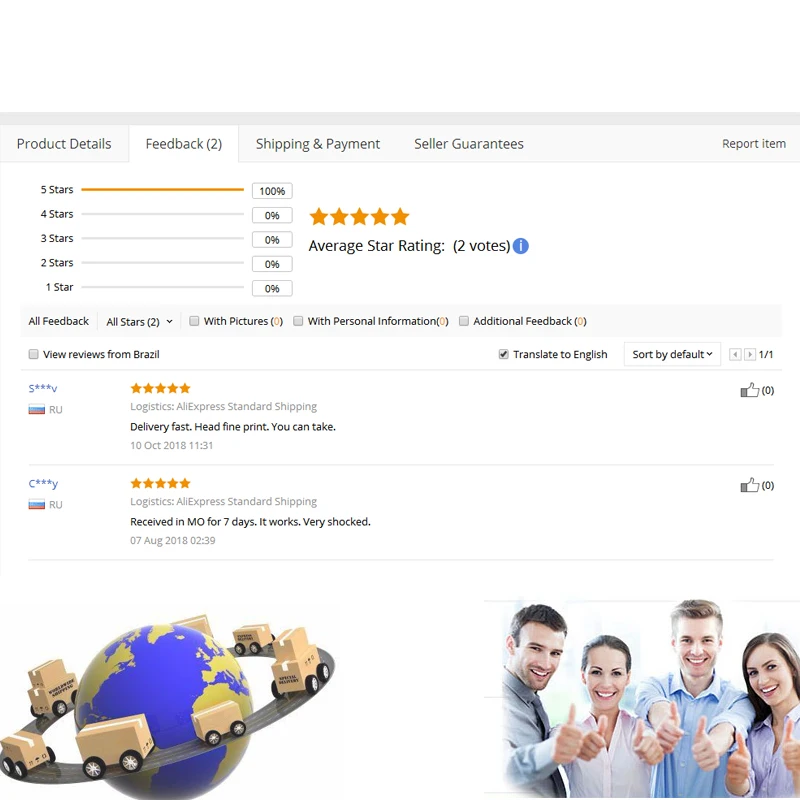
Task: Go to next feedback page arrow
Action: (749, 354)
